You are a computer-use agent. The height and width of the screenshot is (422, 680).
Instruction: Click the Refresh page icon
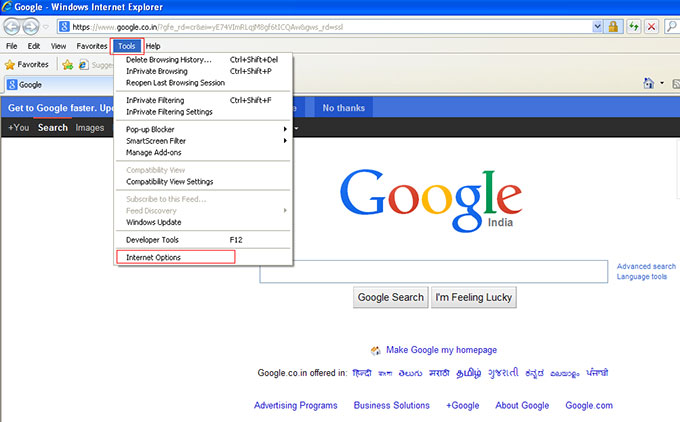(634, 27)
